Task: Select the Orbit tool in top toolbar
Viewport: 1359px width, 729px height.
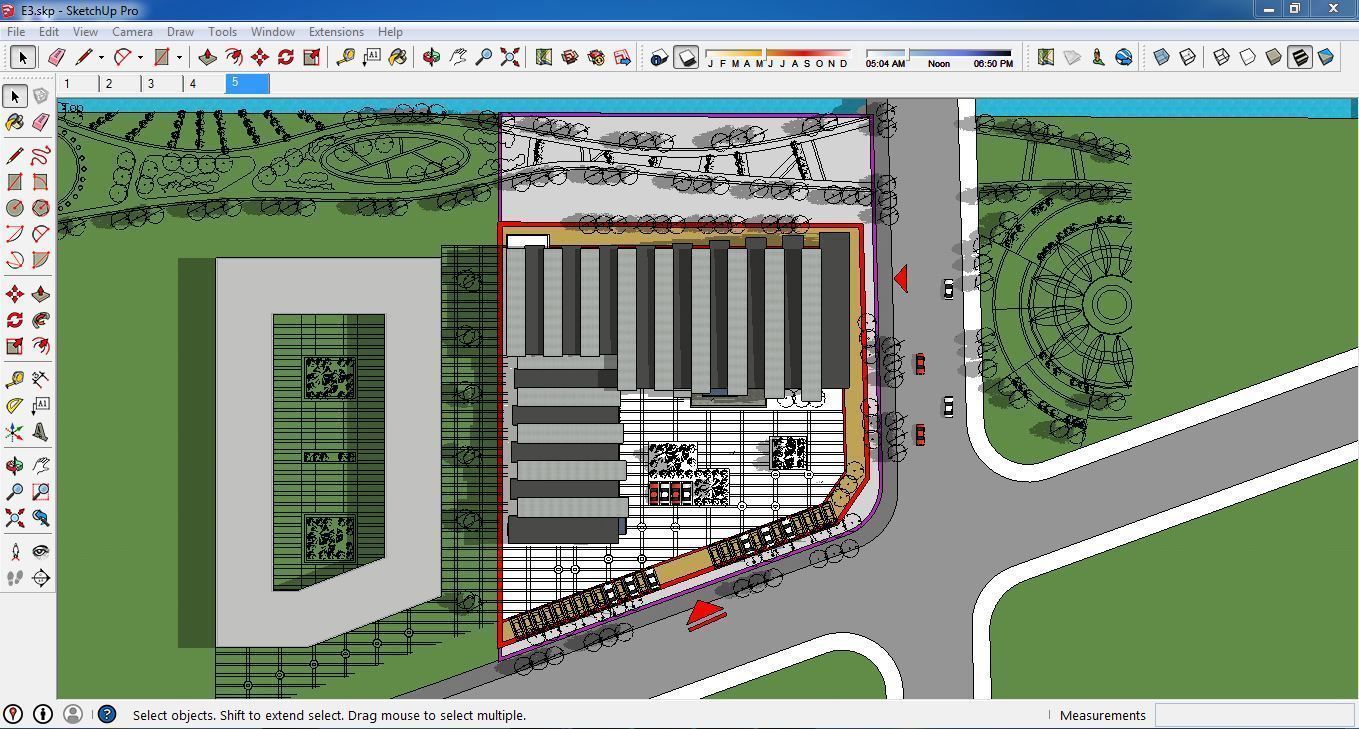Action: click(432, 57)
